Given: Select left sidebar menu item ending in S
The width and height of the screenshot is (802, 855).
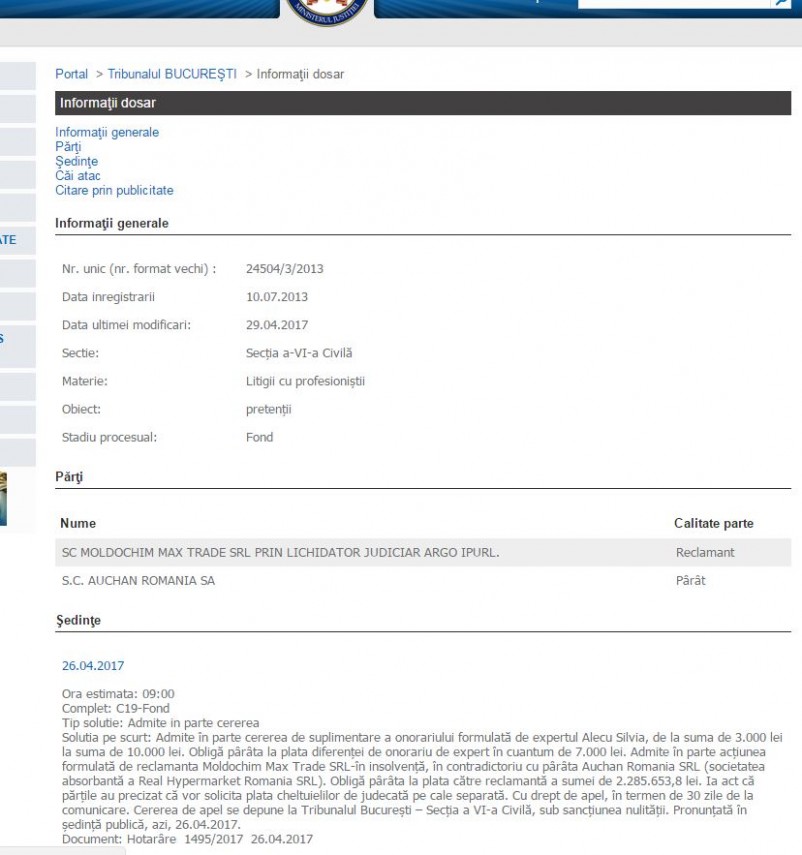Looking at the screenshot, I should point(3,338).
